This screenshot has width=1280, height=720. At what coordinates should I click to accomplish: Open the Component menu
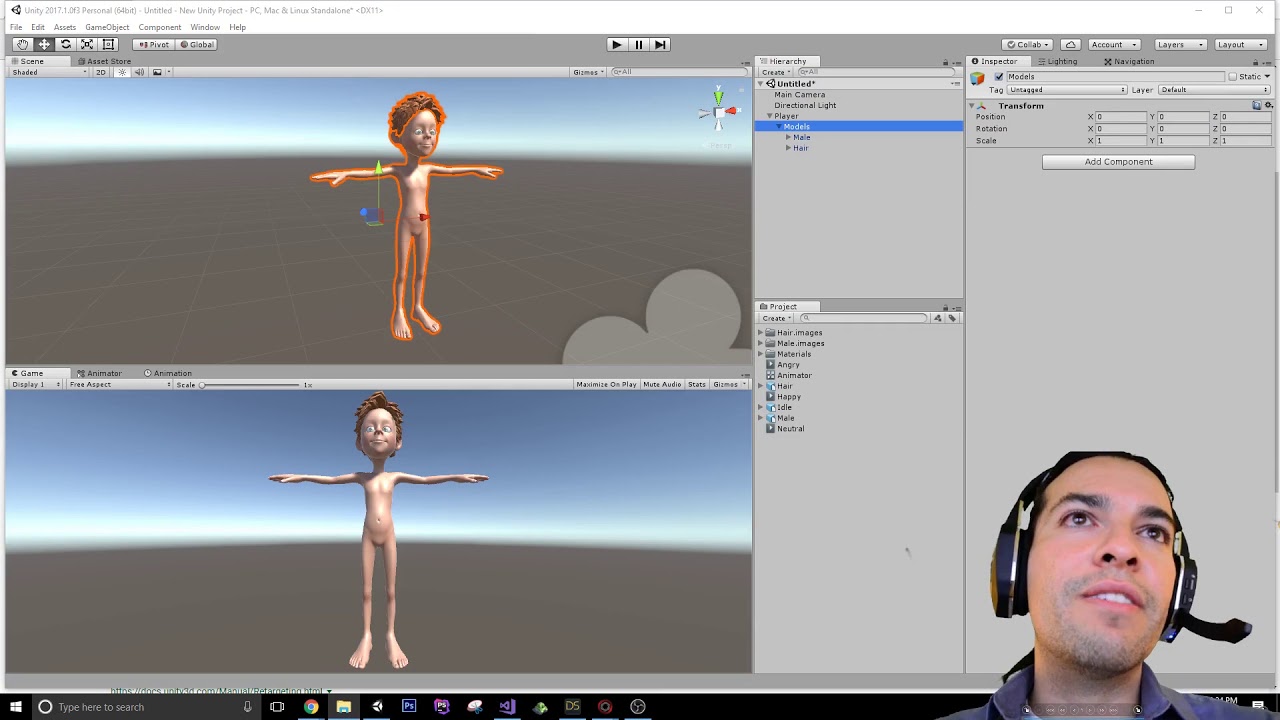point(160,27)
